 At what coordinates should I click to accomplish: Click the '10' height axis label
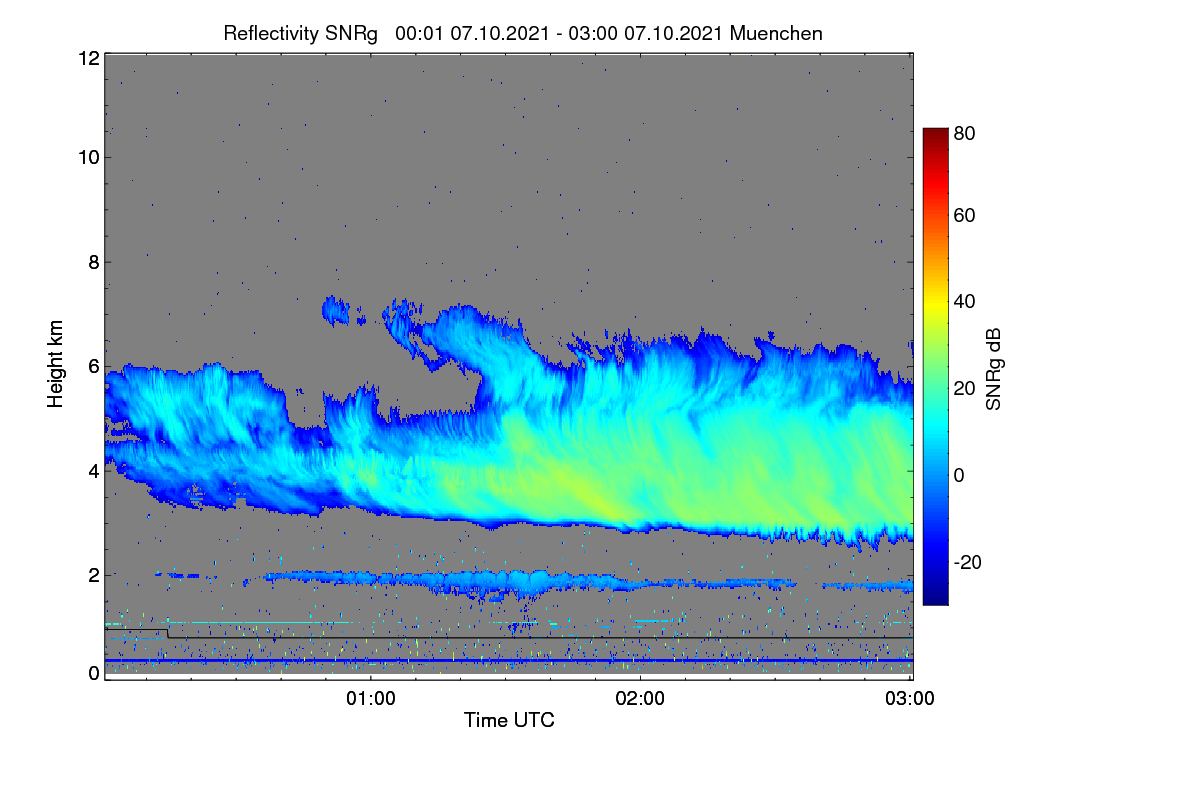click(88, 157)
